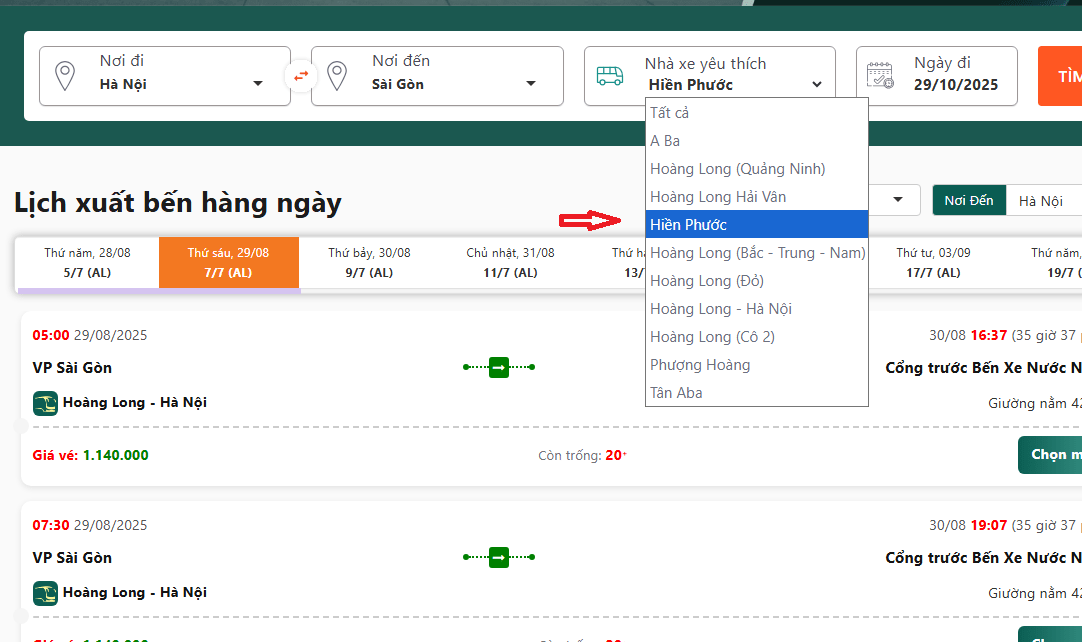
Task: Switch to the Thứ bảy, 30/08 date tab
Action: click(x=369, y=263)
